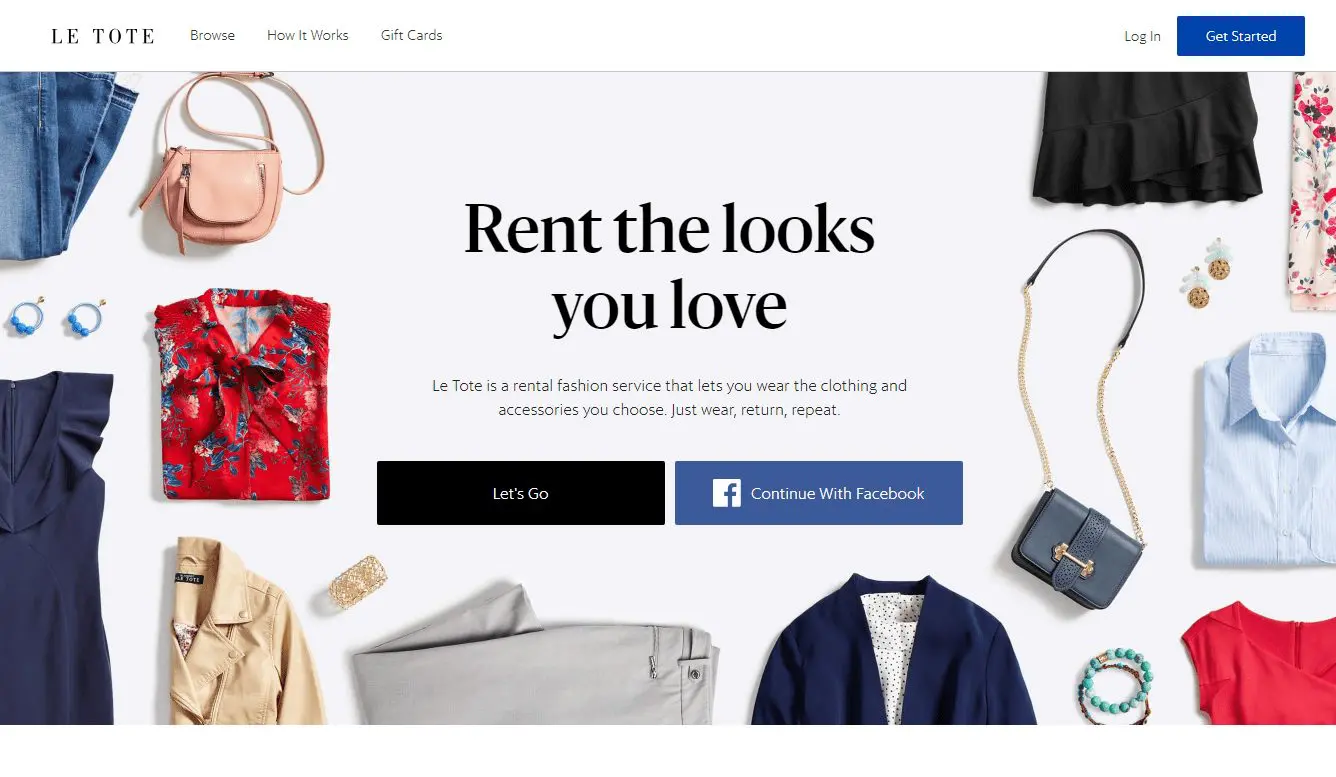This screenshot has width=1336, height=777.
Task: Click the turquoise beaded bracelets image
Action: coord(1115,684)
